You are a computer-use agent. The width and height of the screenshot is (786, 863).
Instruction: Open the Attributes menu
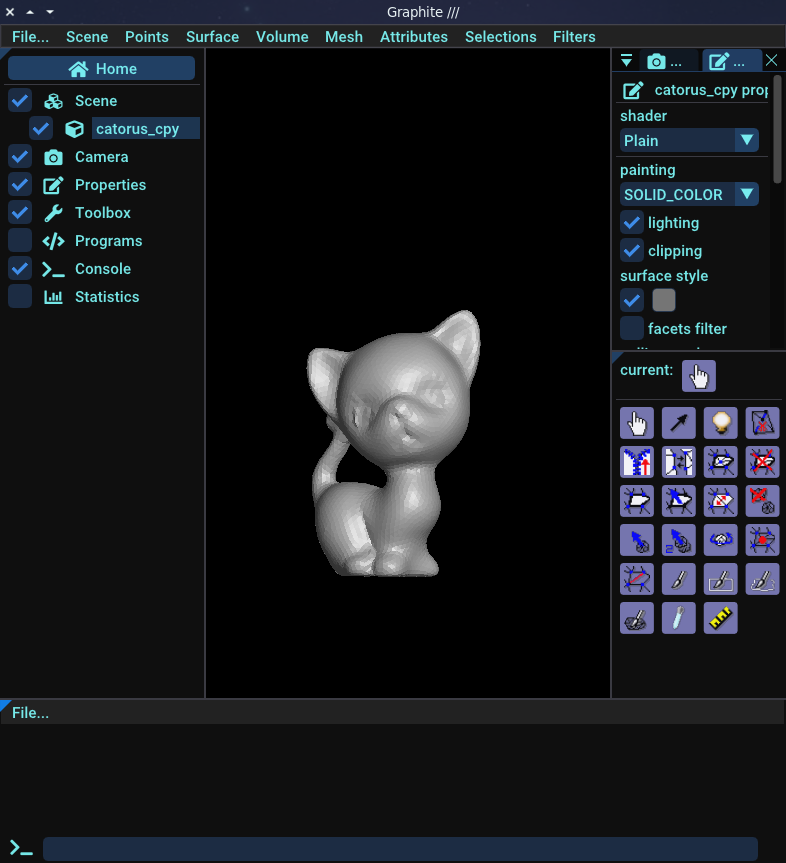coord(414,37)
